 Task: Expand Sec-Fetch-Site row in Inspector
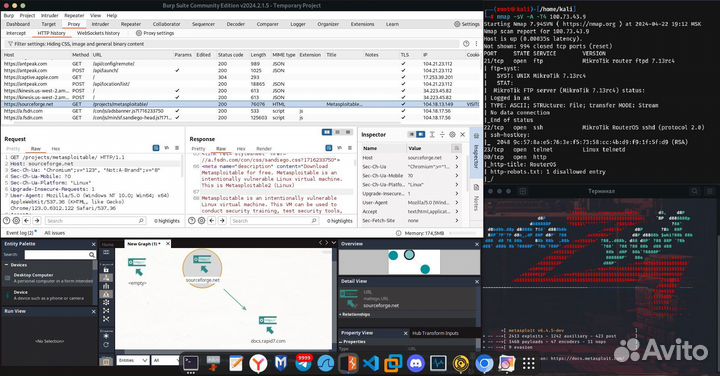pyautogui.click(x=457, y=220)
